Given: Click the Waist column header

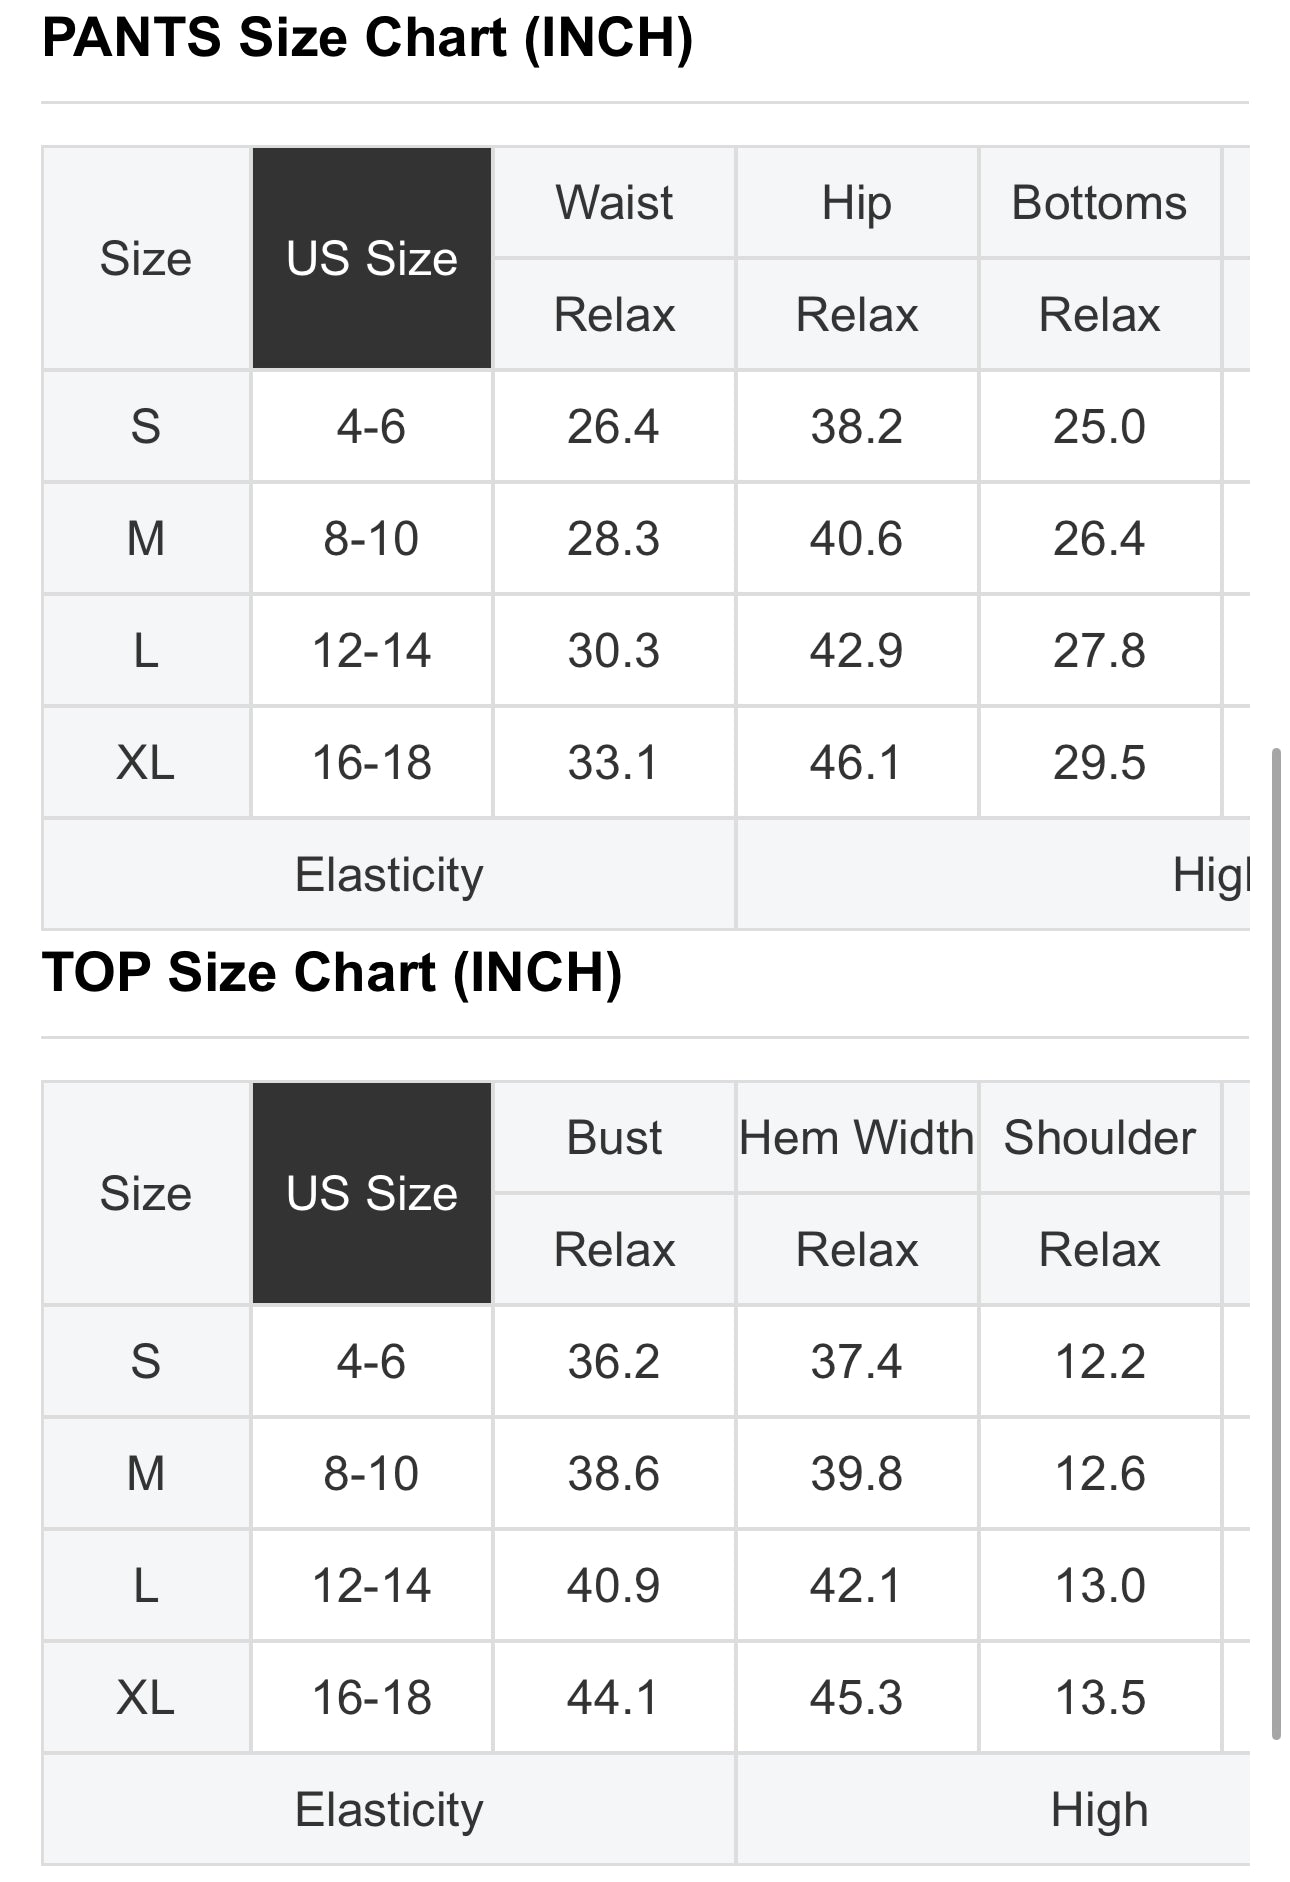Looking at the screenshot, I should pyautogui.click(x=614, y=202).
